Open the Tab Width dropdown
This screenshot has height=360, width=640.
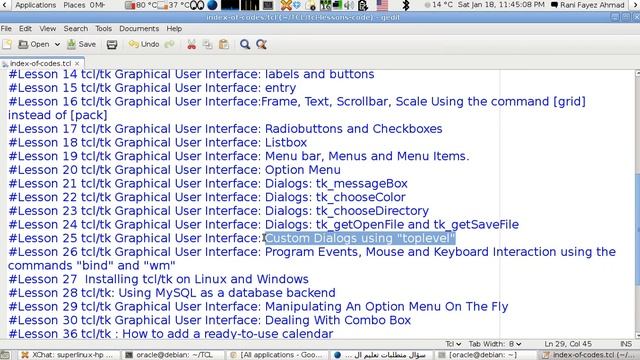495,344
